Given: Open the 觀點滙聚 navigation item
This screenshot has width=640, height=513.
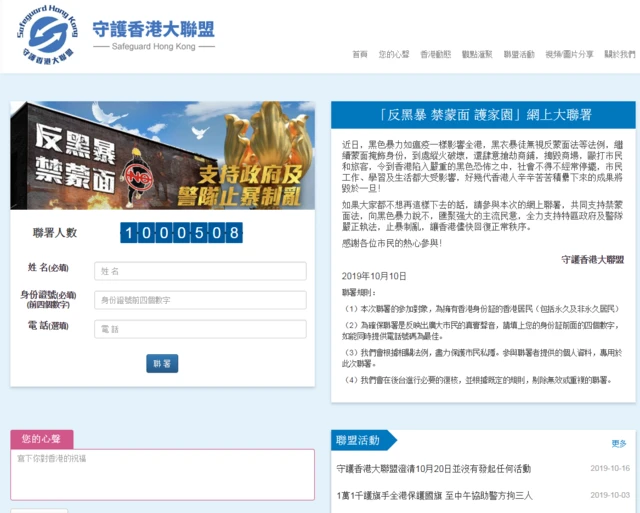Looking at the screenshot, I should tap(477, 54).
